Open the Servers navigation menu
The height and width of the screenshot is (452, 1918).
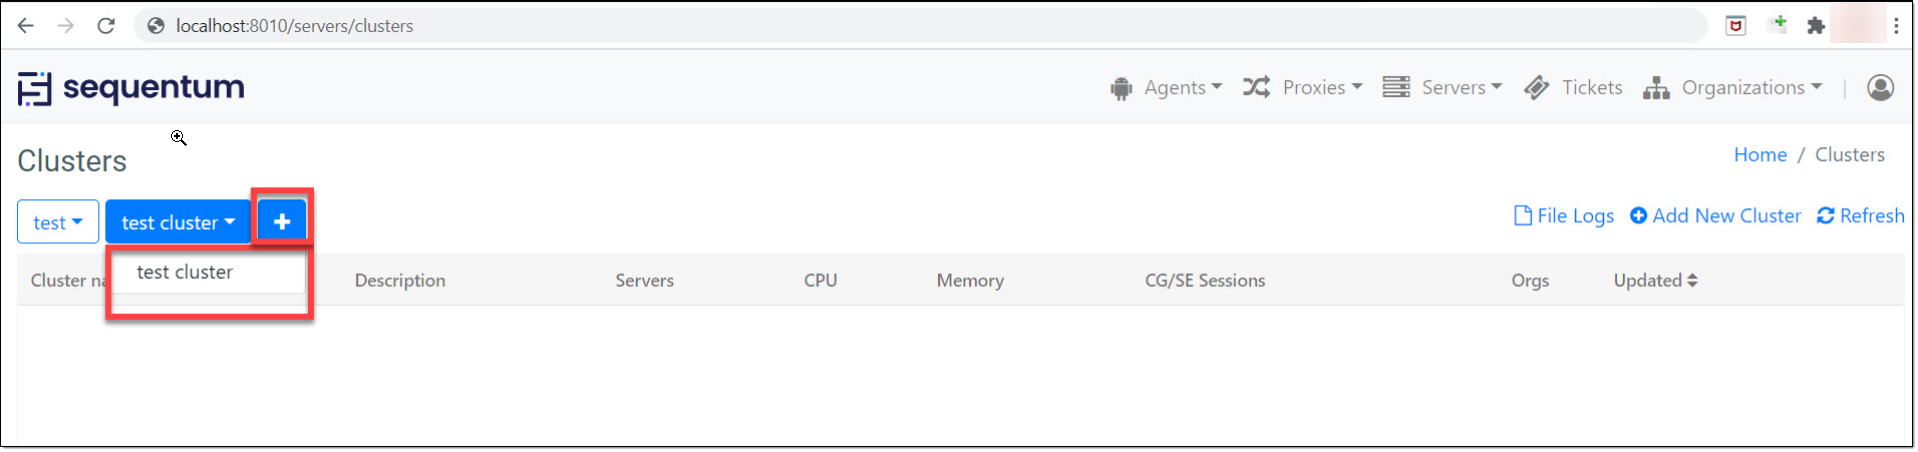1442,88
